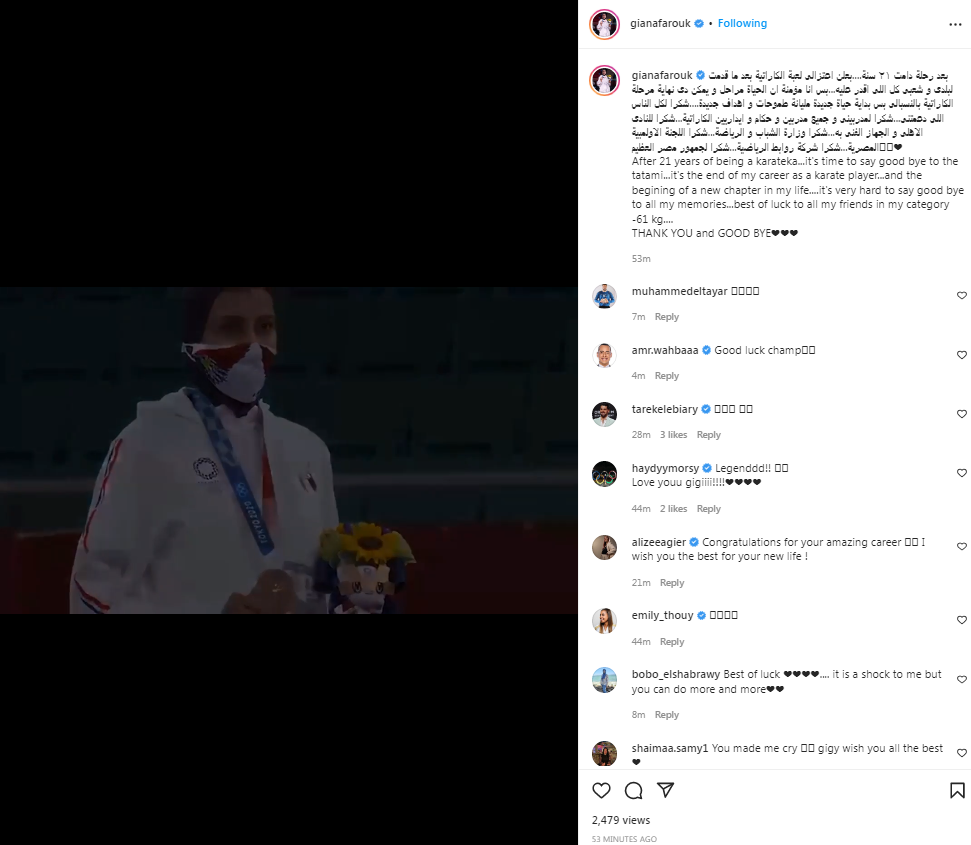Reply to alizeeagier's comment
This screenshot has width=971, height=845.
[672, 583]
